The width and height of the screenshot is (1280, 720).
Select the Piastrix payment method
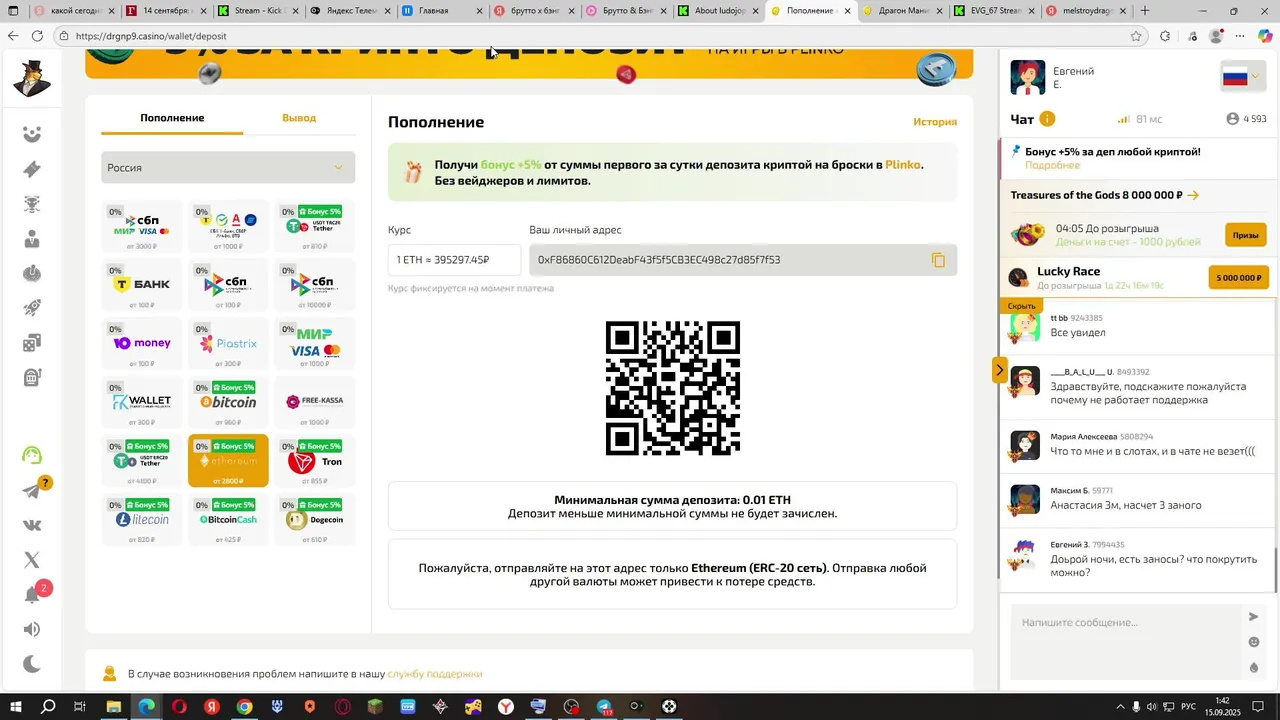pos(228,345)
